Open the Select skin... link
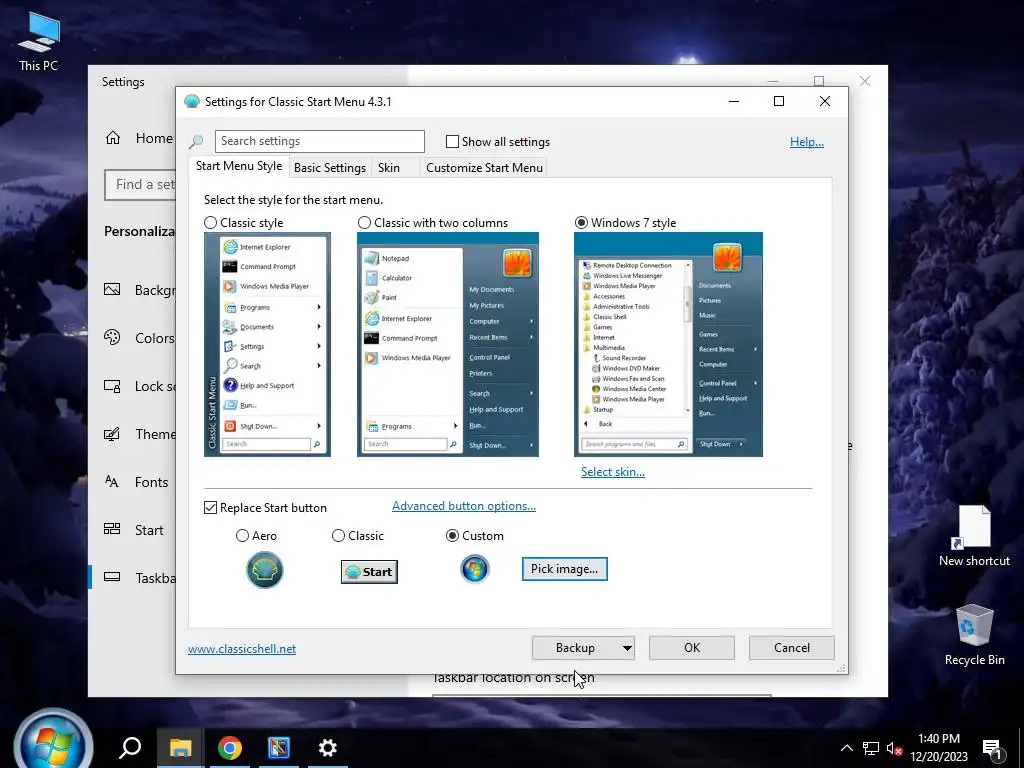Viewport: 1024px width, 768px height. tap(613, 472)
